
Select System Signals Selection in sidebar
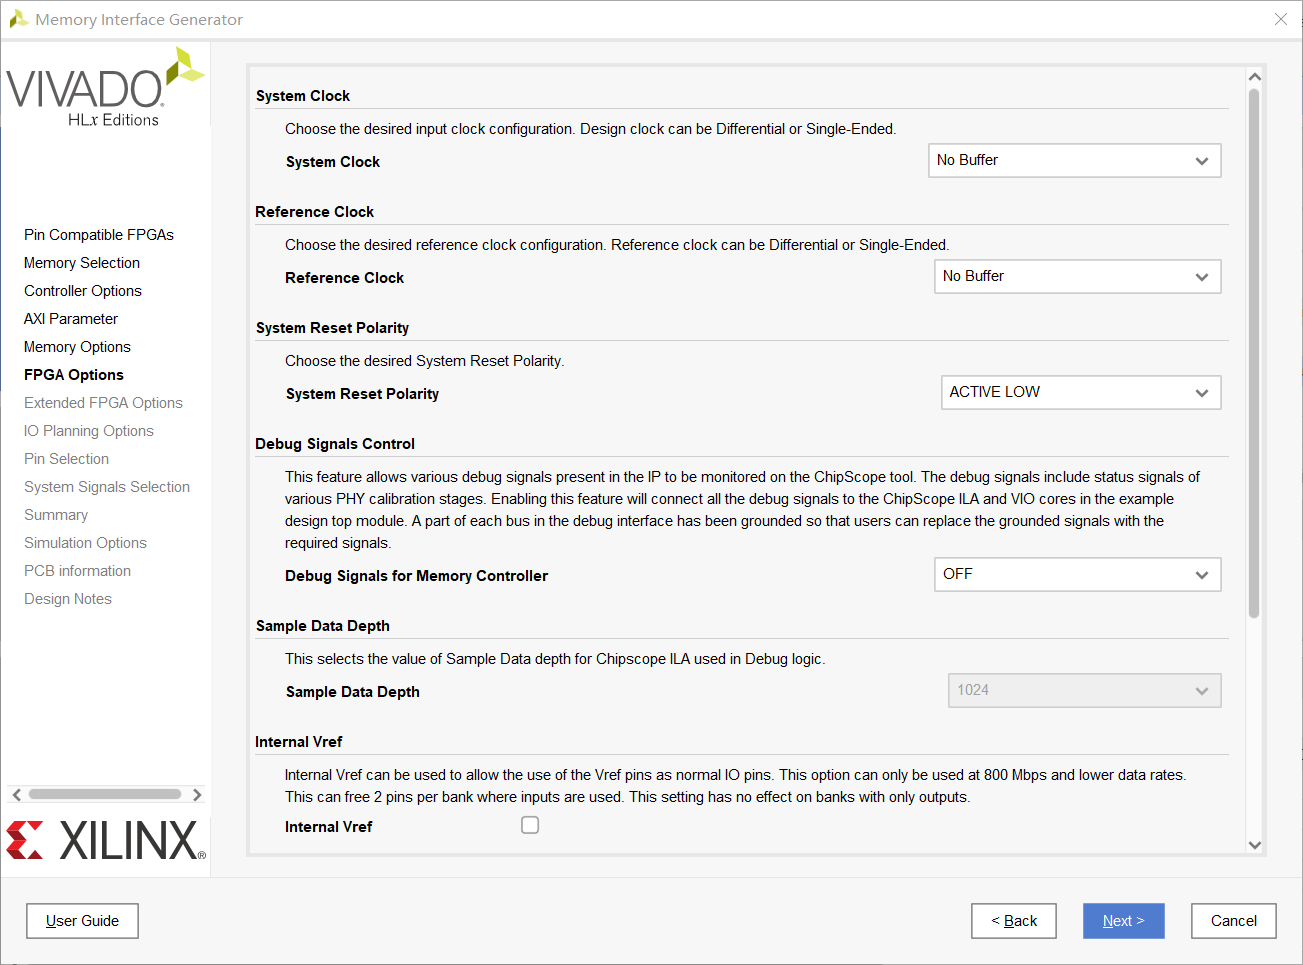(107, 487)
